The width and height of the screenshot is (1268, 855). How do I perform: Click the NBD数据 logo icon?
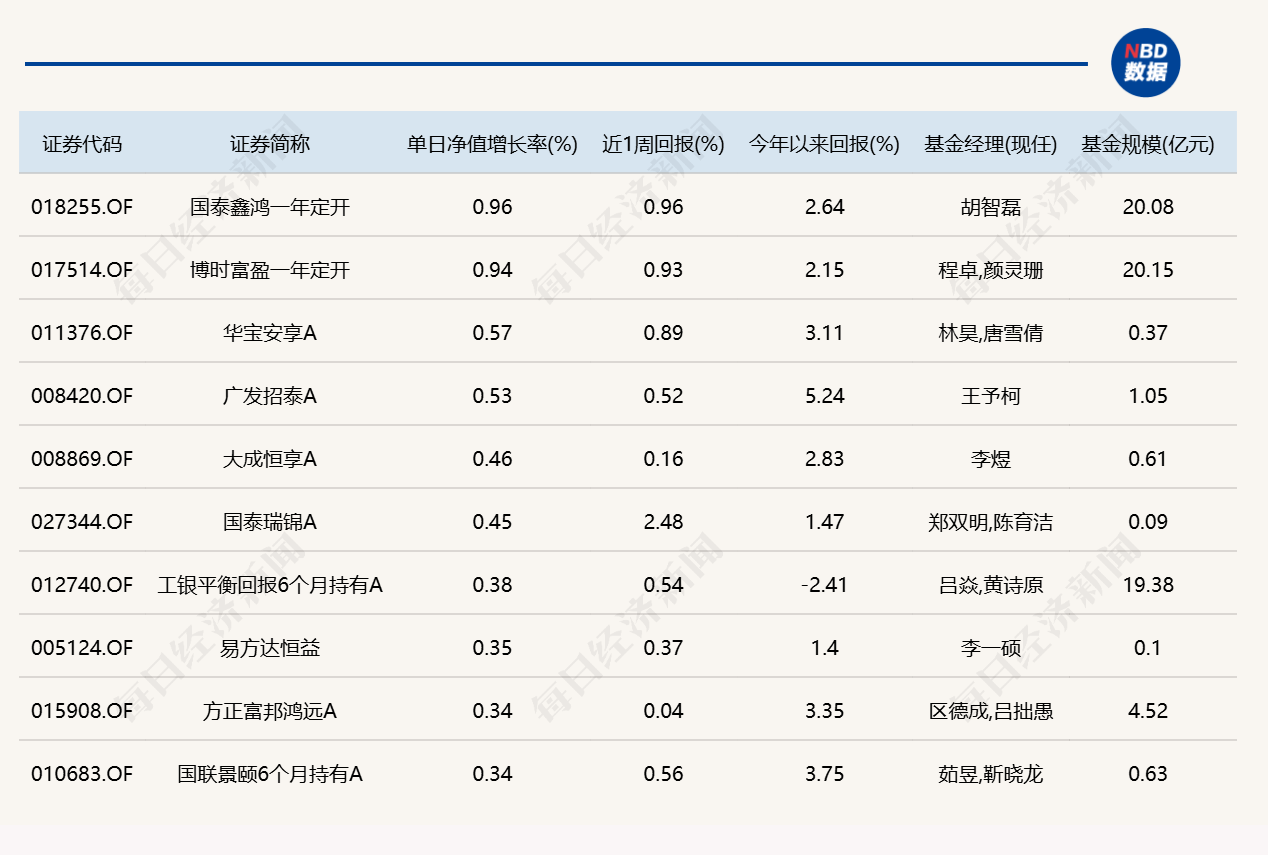[1146, 62]
